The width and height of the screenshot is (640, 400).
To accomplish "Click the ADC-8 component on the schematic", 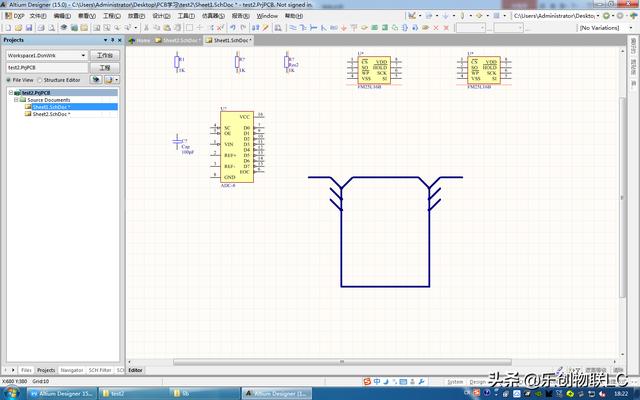I will [237, 147].
